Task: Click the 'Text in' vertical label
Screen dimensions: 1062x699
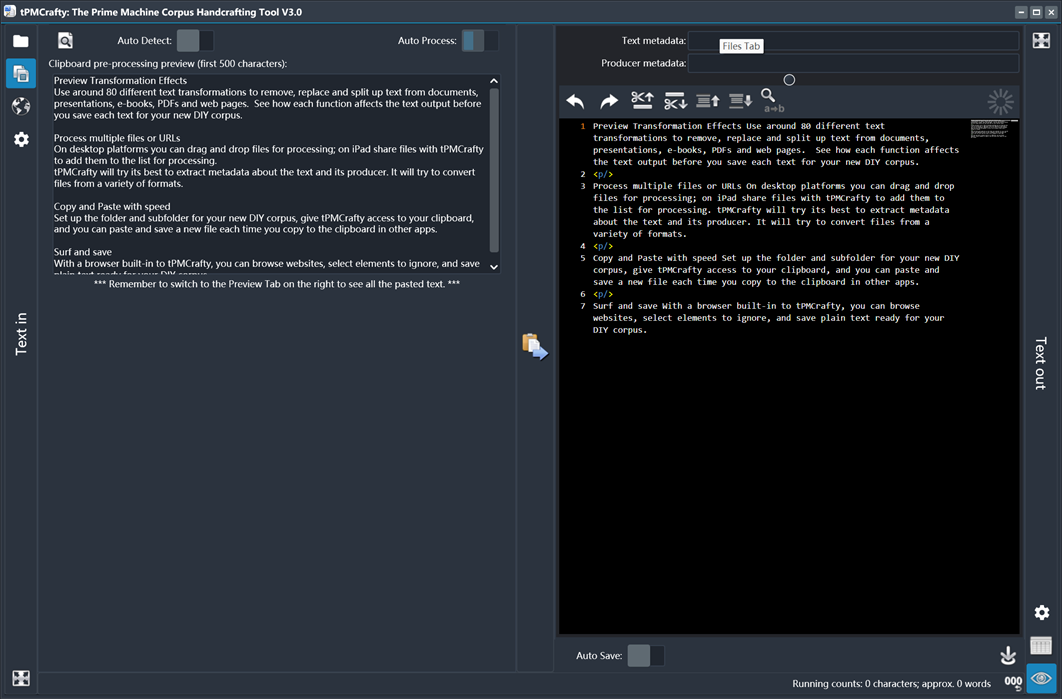Action: pyautogui.click(x=21, y=333)
